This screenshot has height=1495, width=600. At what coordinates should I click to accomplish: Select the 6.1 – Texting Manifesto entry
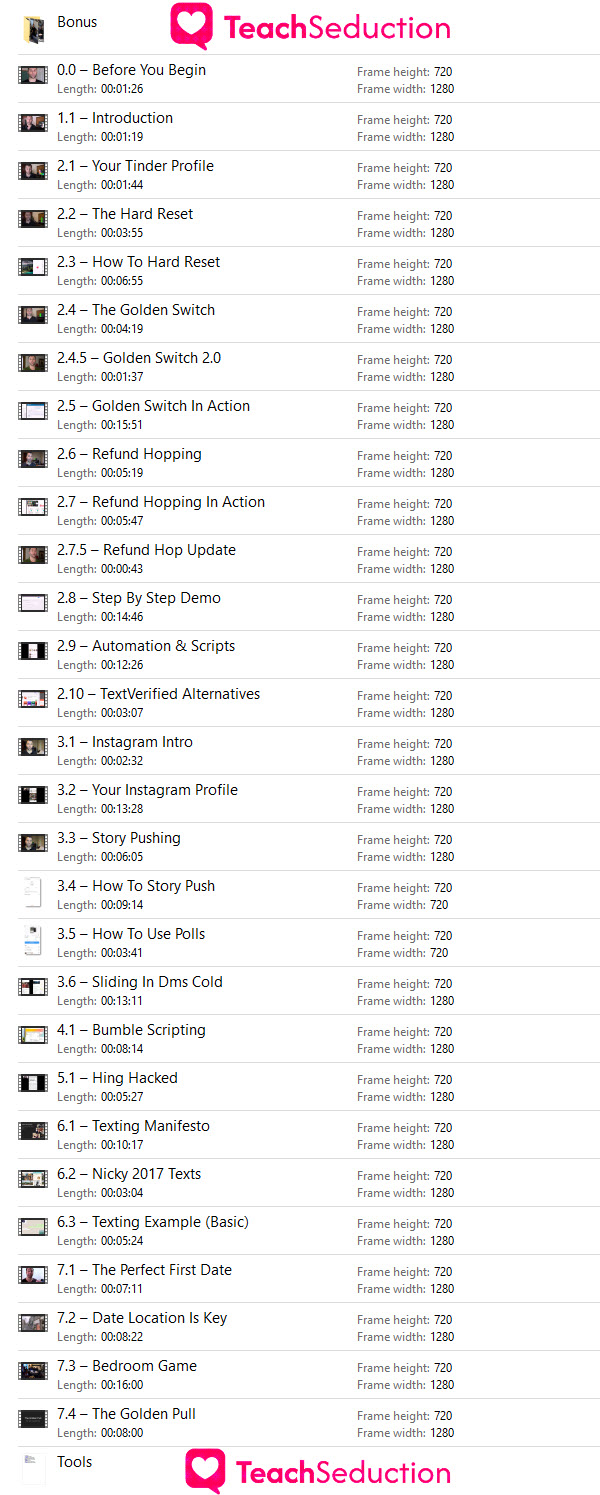(300, 1134)
